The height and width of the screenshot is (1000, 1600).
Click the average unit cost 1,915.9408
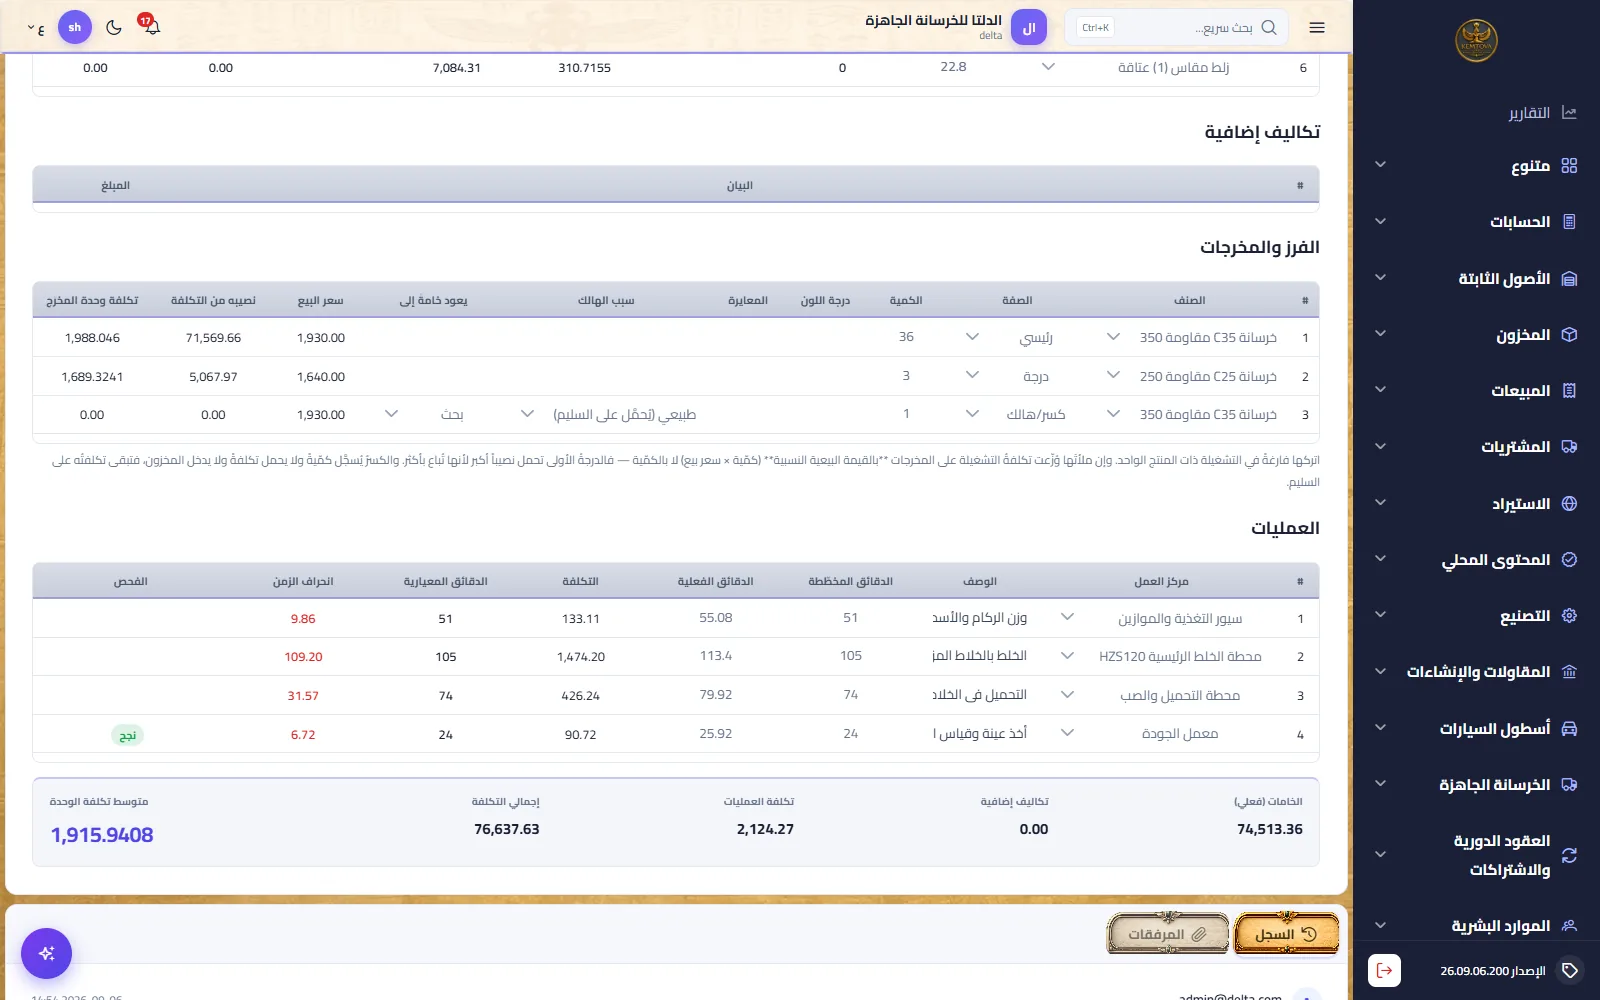102,835
